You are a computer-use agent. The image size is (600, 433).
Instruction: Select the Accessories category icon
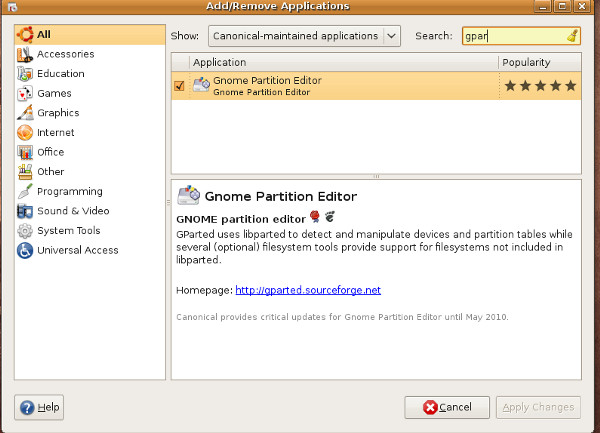(x=25, y=54)
